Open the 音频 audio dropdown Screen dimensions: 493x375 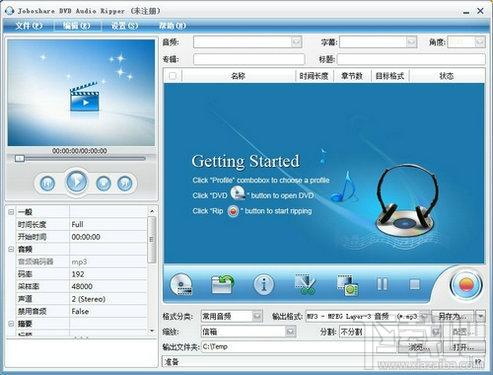pyautogui.click(x=297, y=42)
